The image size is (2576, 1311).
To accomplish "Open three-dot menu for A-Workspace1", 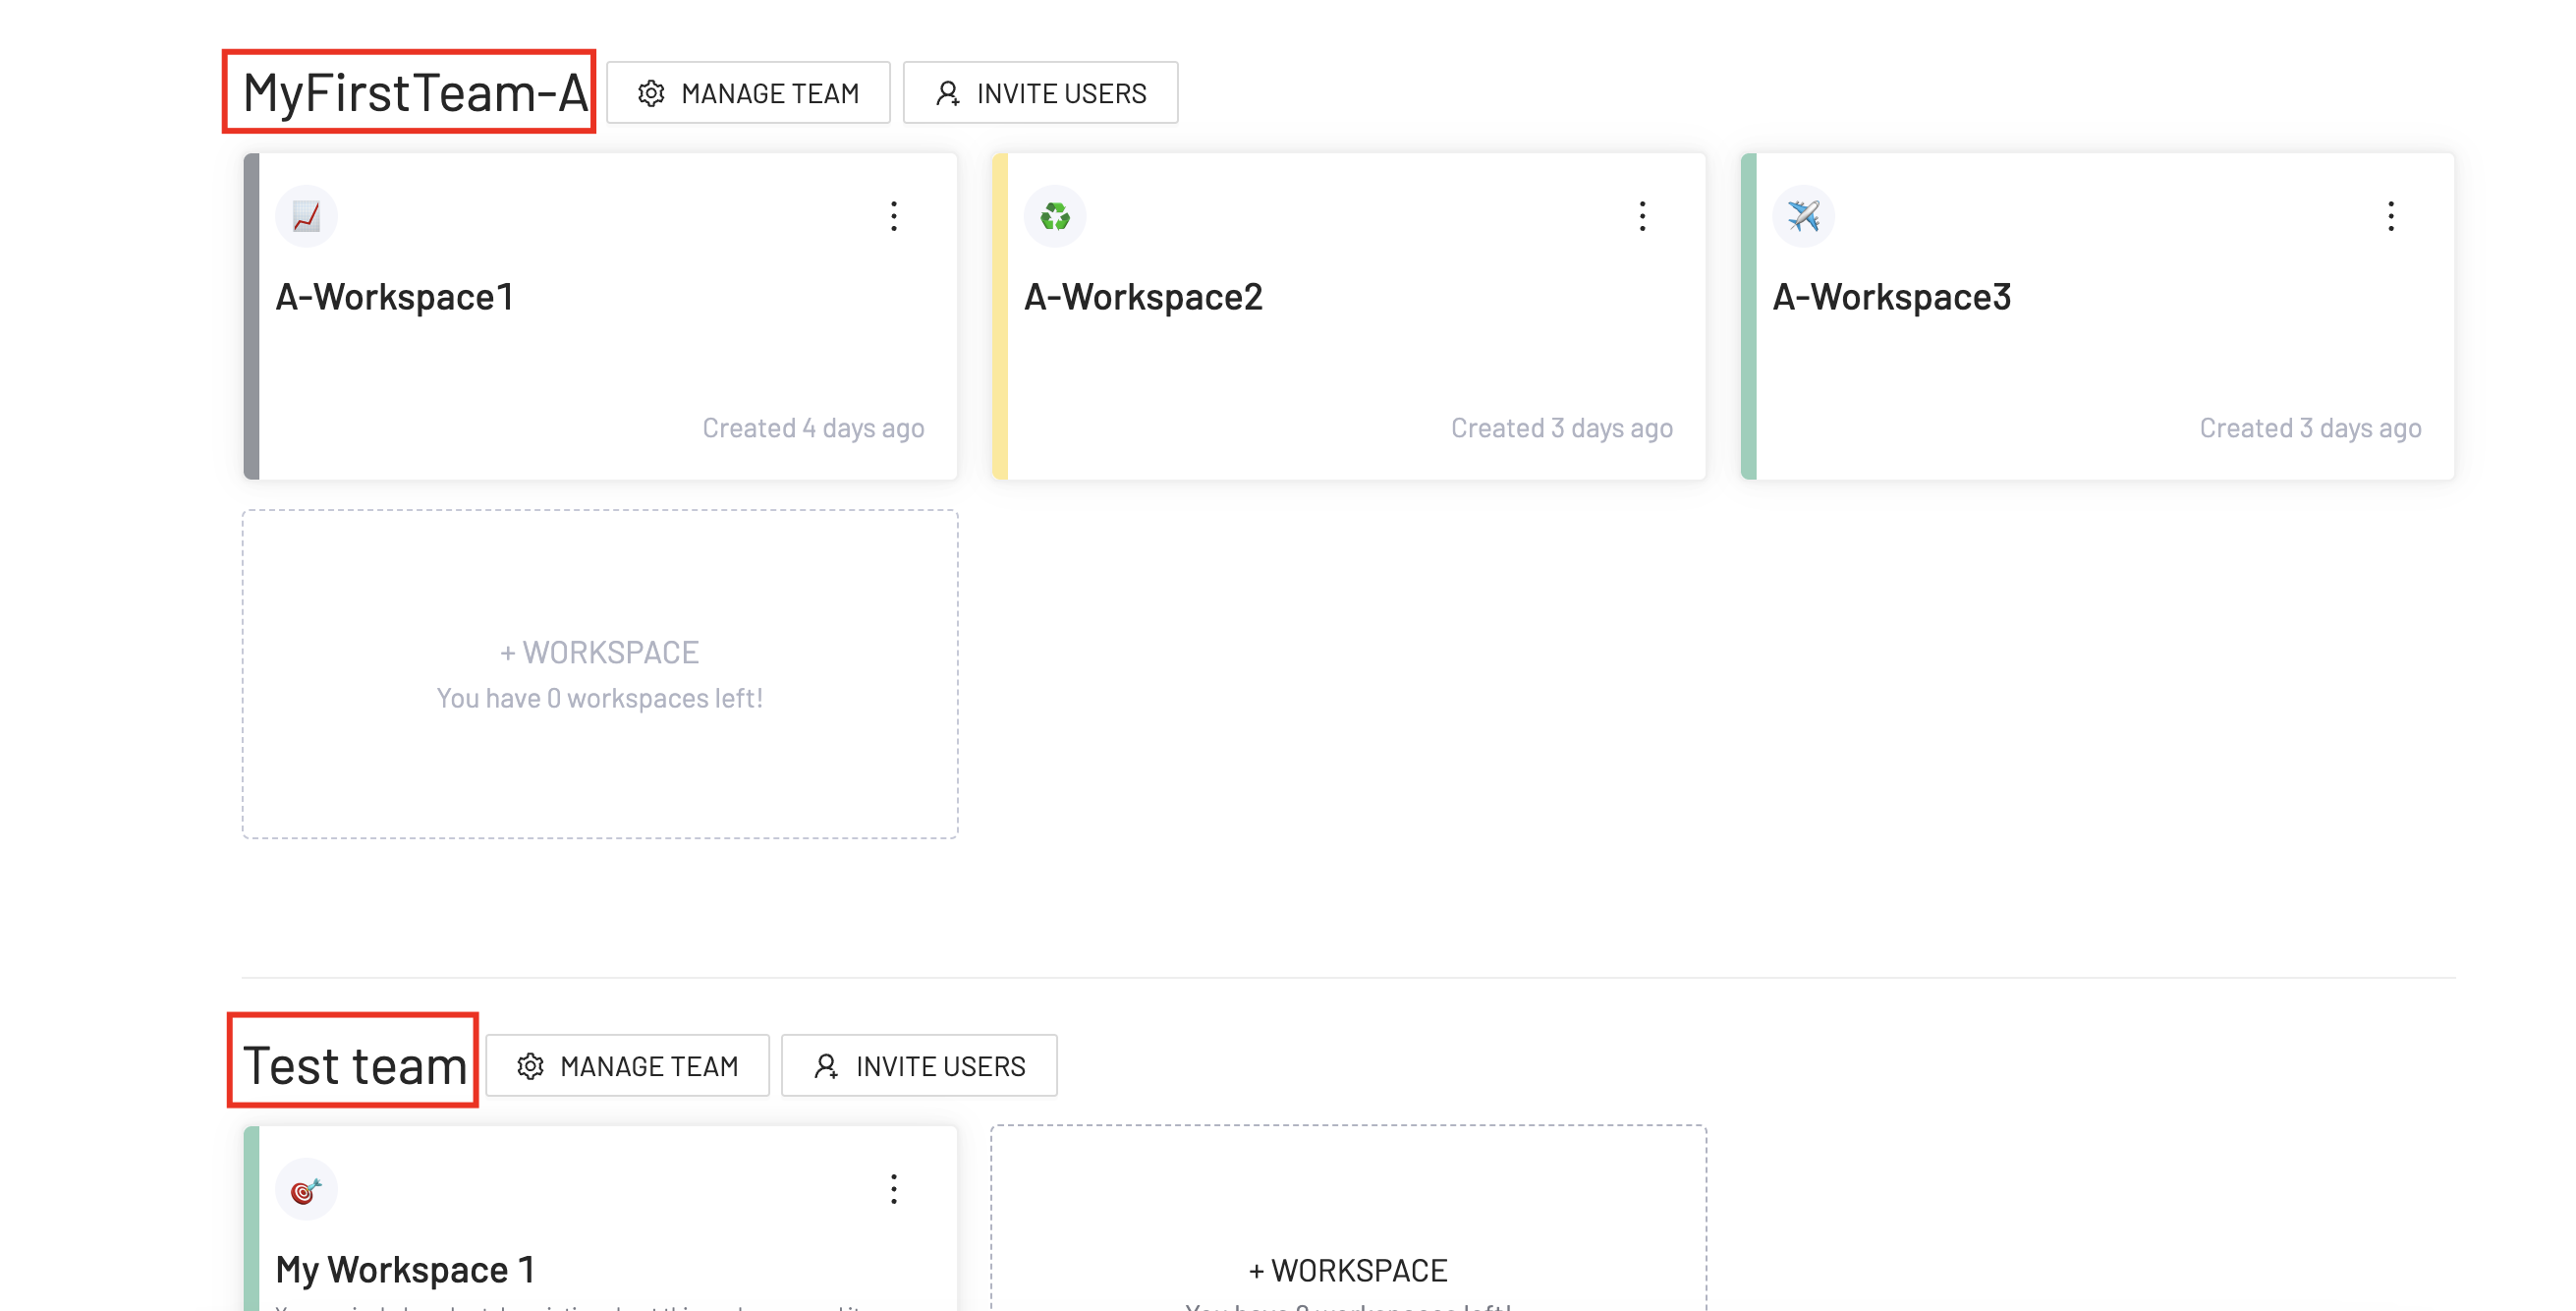I will pos(893,216).
